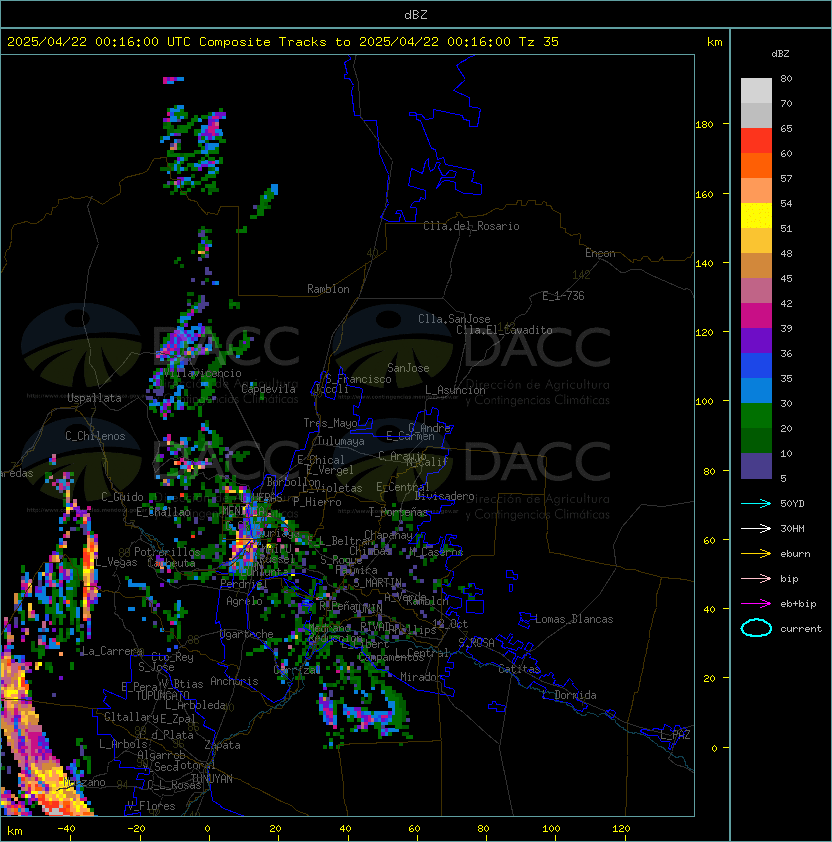Click the C_Guido map label
Screen dimensions: 832x842
122,497
